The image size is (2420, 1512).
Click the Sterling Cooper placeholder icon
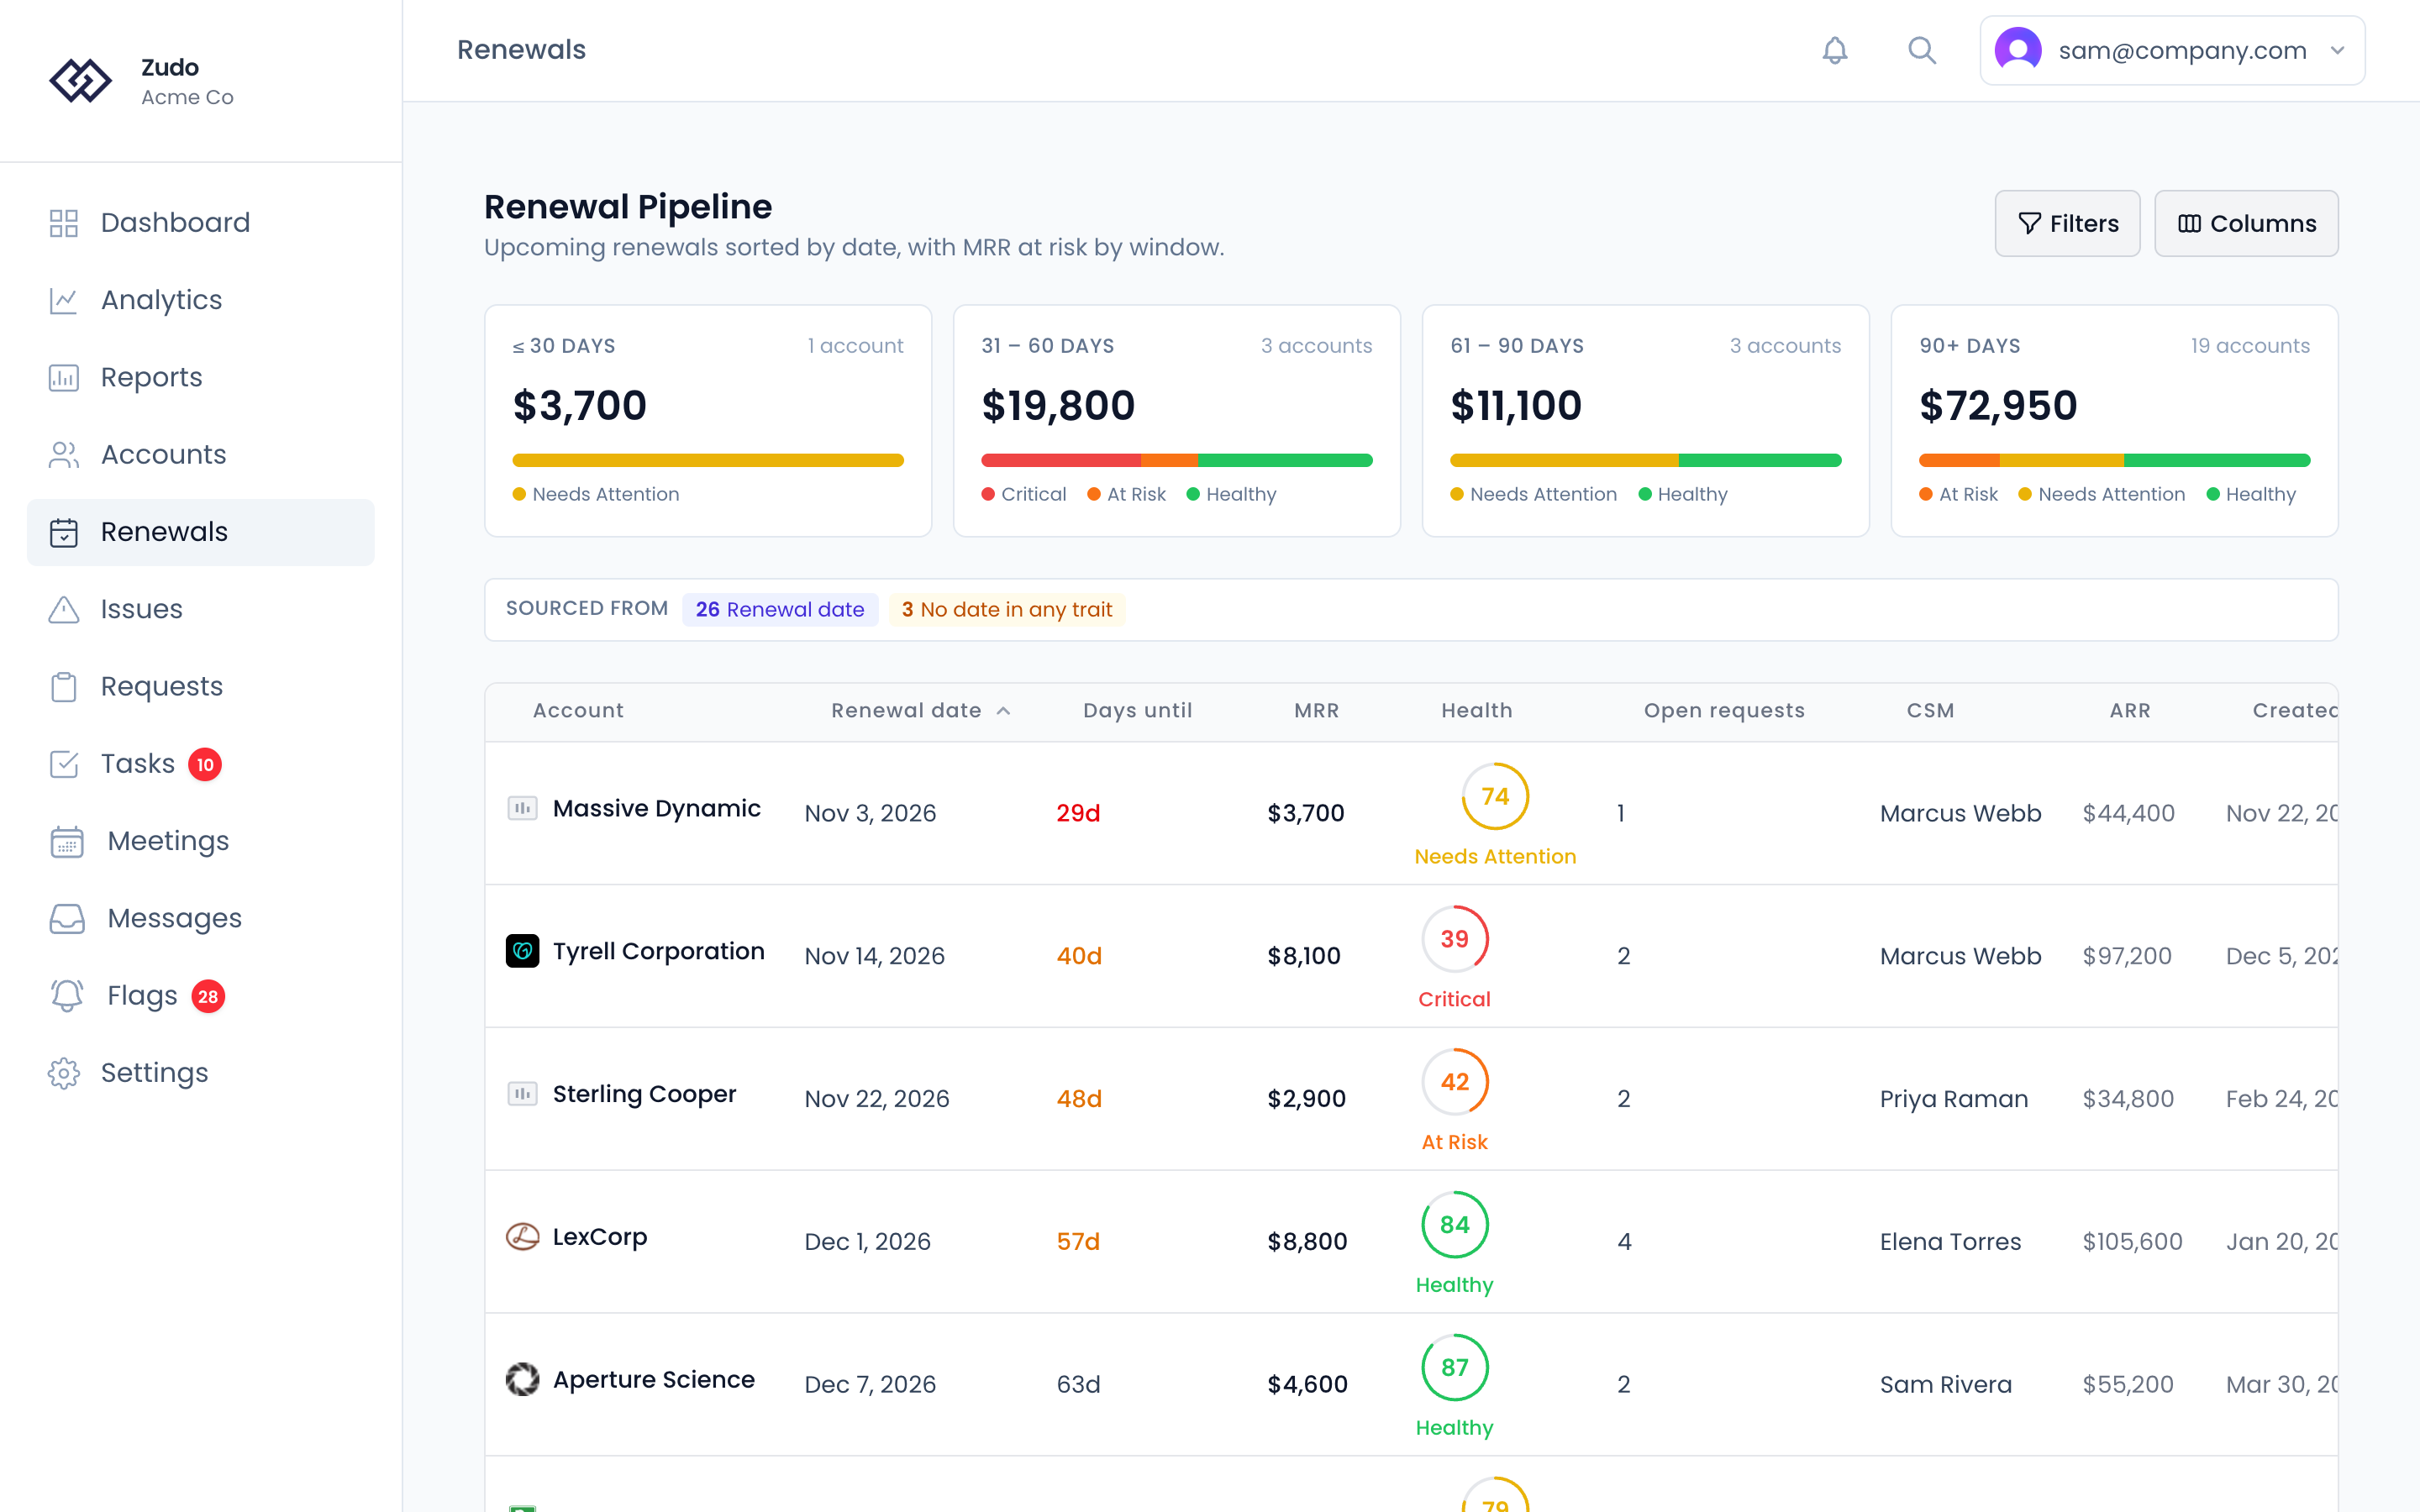[522, 1094]
